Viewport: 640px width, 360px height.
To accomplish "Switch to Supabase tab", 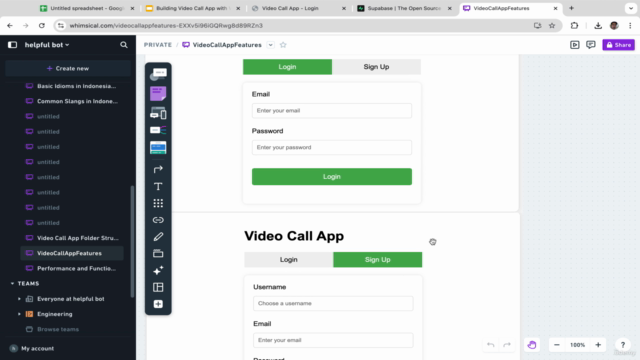I will point(404,8).
